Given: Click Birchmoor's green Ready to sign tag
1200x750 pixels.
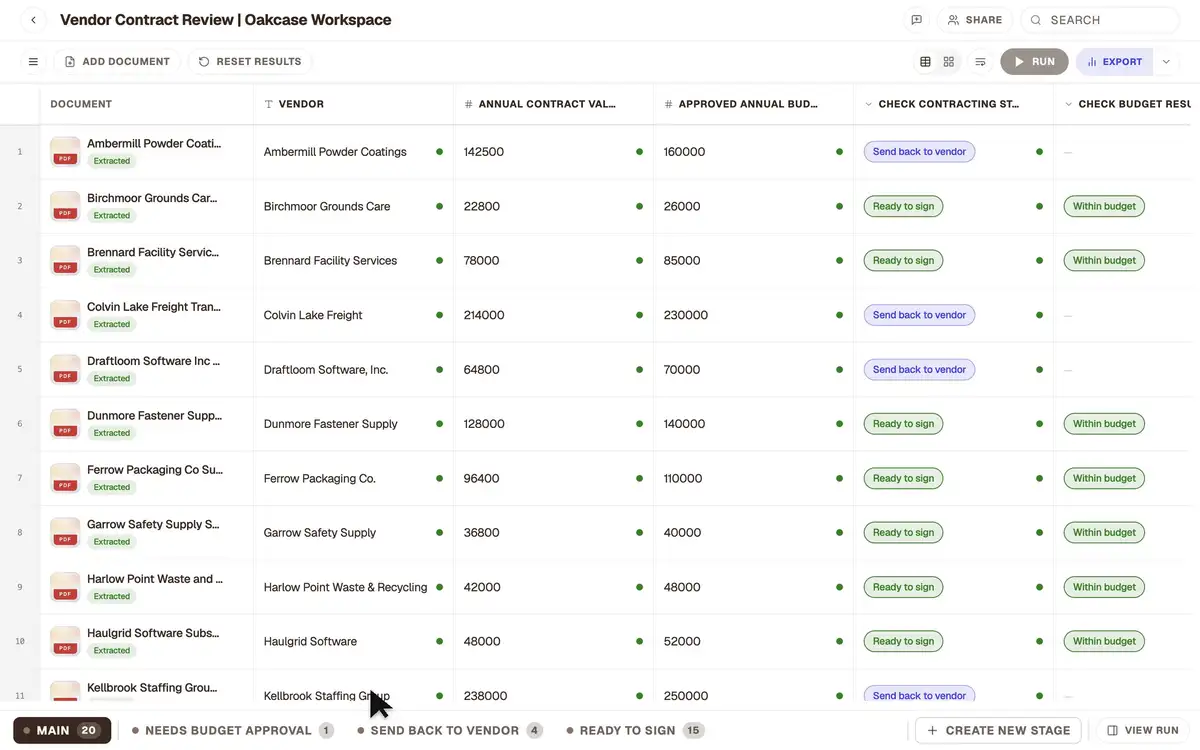Looking at the screenshot, I should [903, 206].
